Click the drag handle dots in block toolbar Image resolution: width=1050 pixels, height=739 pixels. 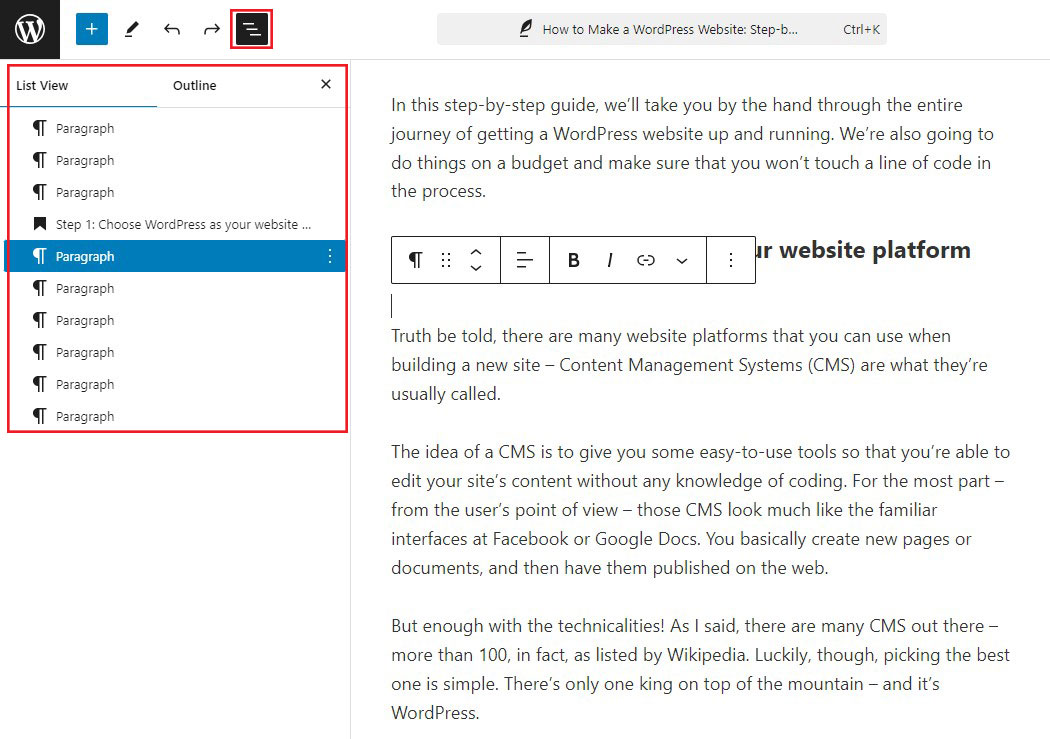click(446, 260)
